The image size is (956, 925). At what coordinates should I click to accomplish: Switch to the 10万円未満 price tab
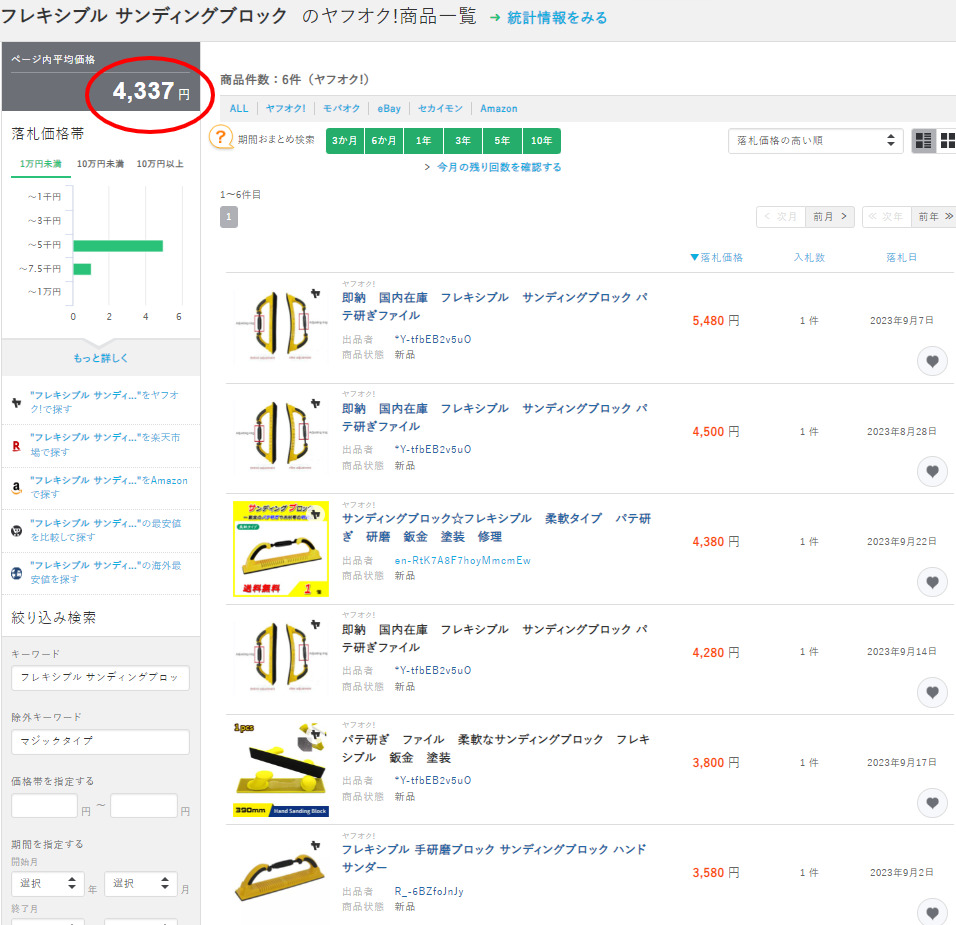click(100, 163)
